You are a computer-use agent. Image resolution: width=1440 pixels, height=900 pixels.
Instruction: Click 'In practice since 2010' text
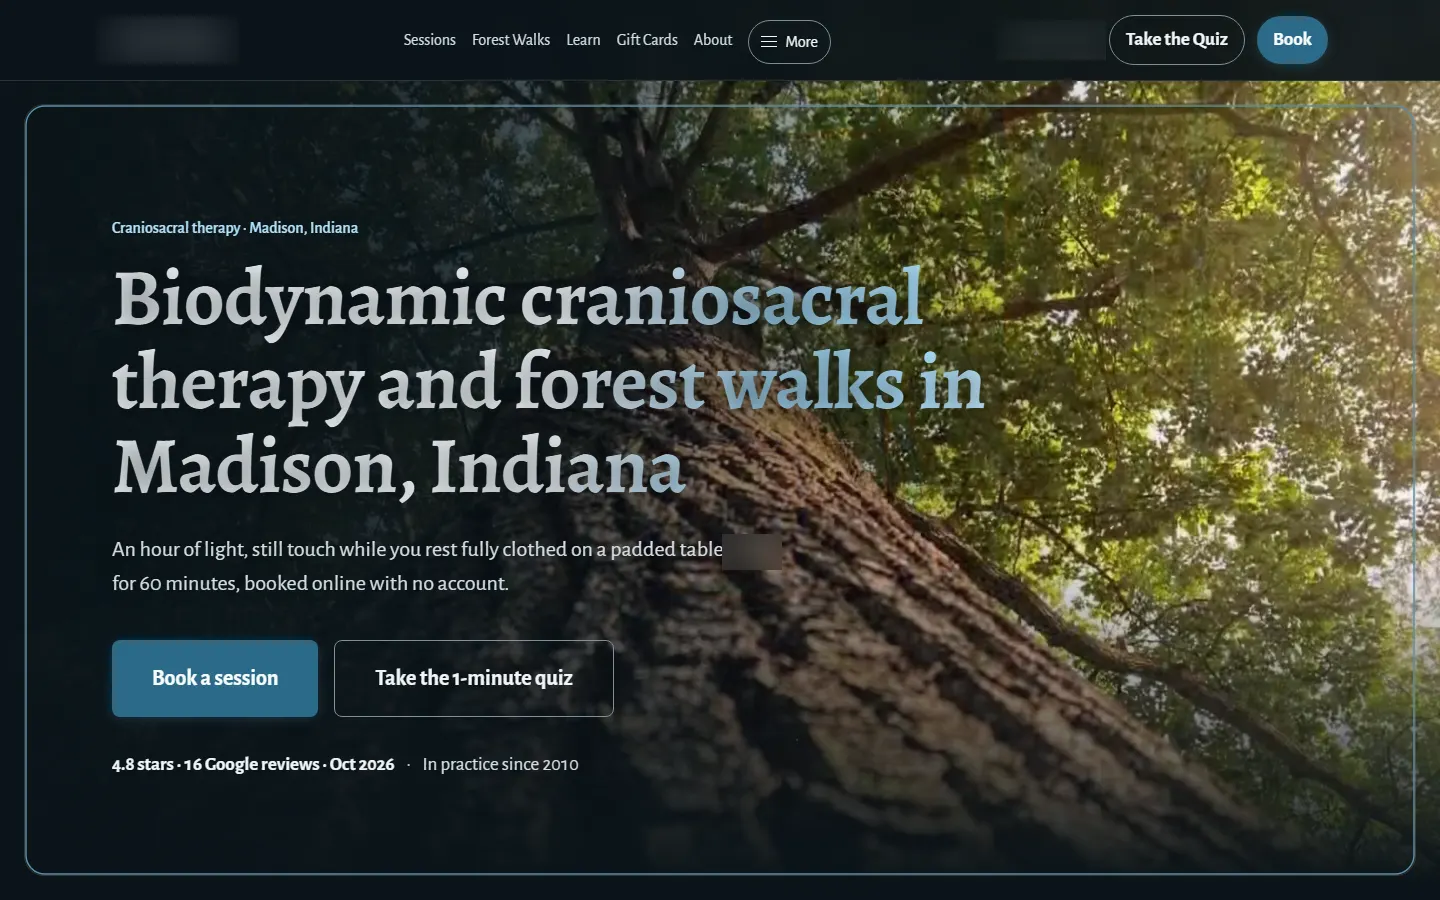pos(500,764)
